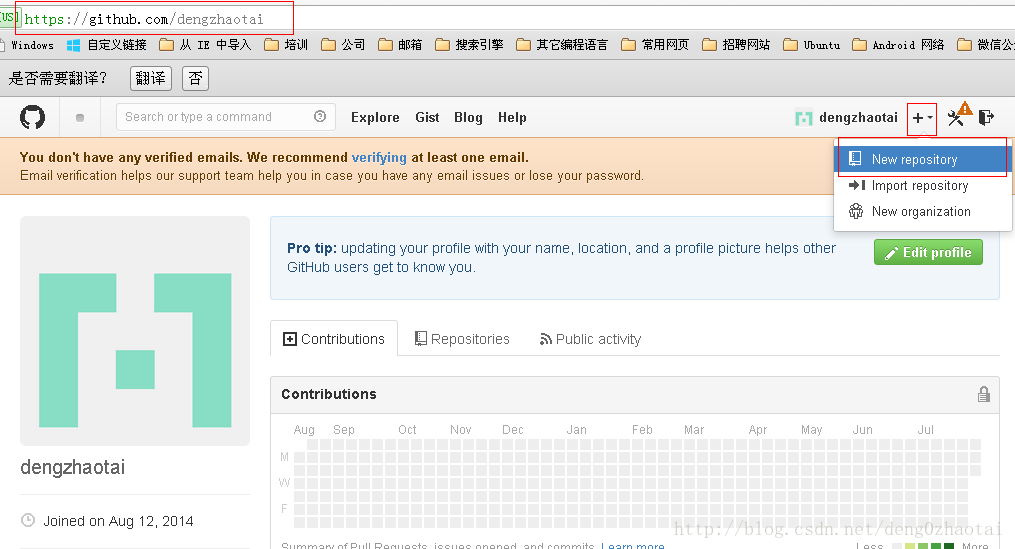Click the browser address bar URL
The width and height of the screenshot is (1015, 549).
(144, 19)
